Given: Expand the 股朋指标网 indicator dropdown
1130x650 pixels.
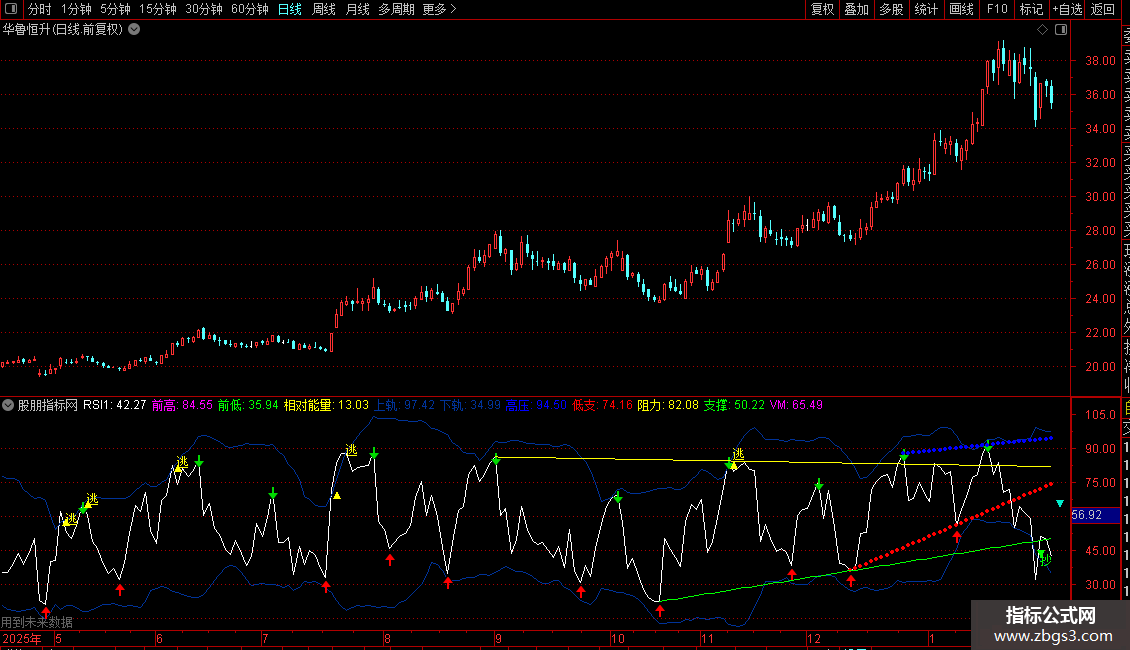Looking at the screenshot, I should point(9,405).
